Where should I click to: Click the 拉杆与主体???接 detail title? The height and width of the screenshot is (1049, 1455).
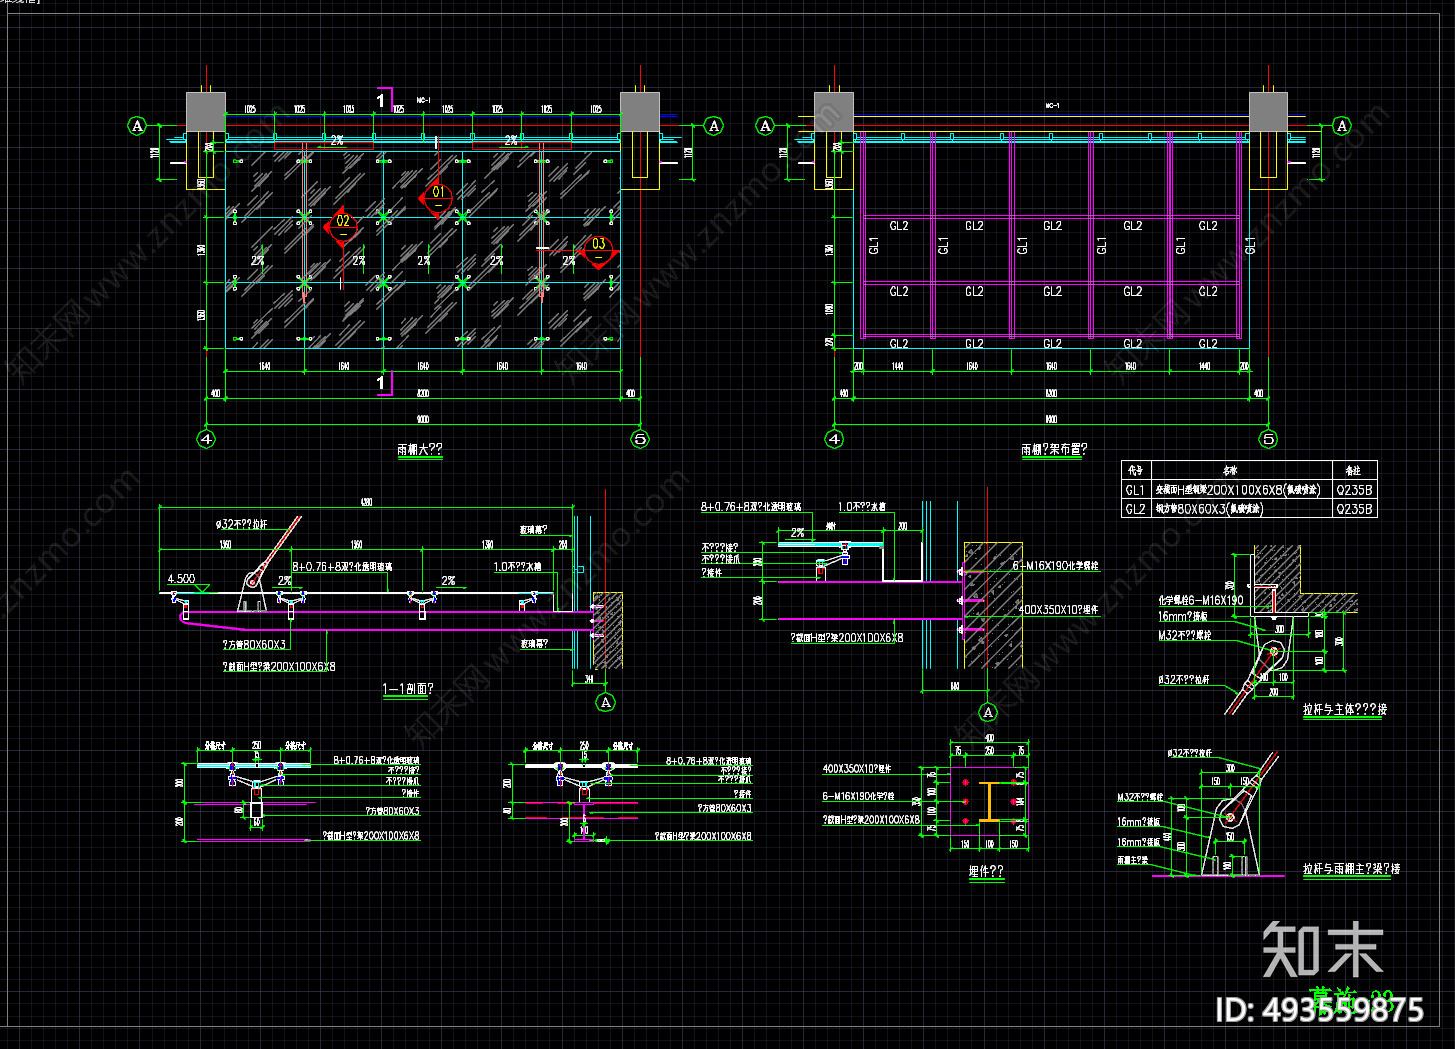pyautogui.click(x=1344, y=709)
